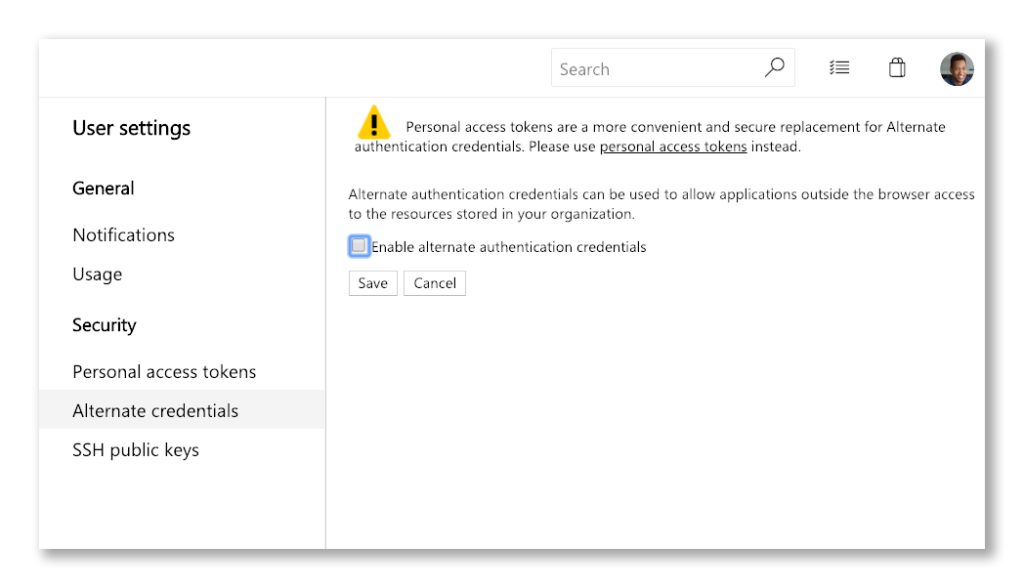The image size is (1024, 588).
Task: Open the work items list icon
Action: click(x=839, y=67)
